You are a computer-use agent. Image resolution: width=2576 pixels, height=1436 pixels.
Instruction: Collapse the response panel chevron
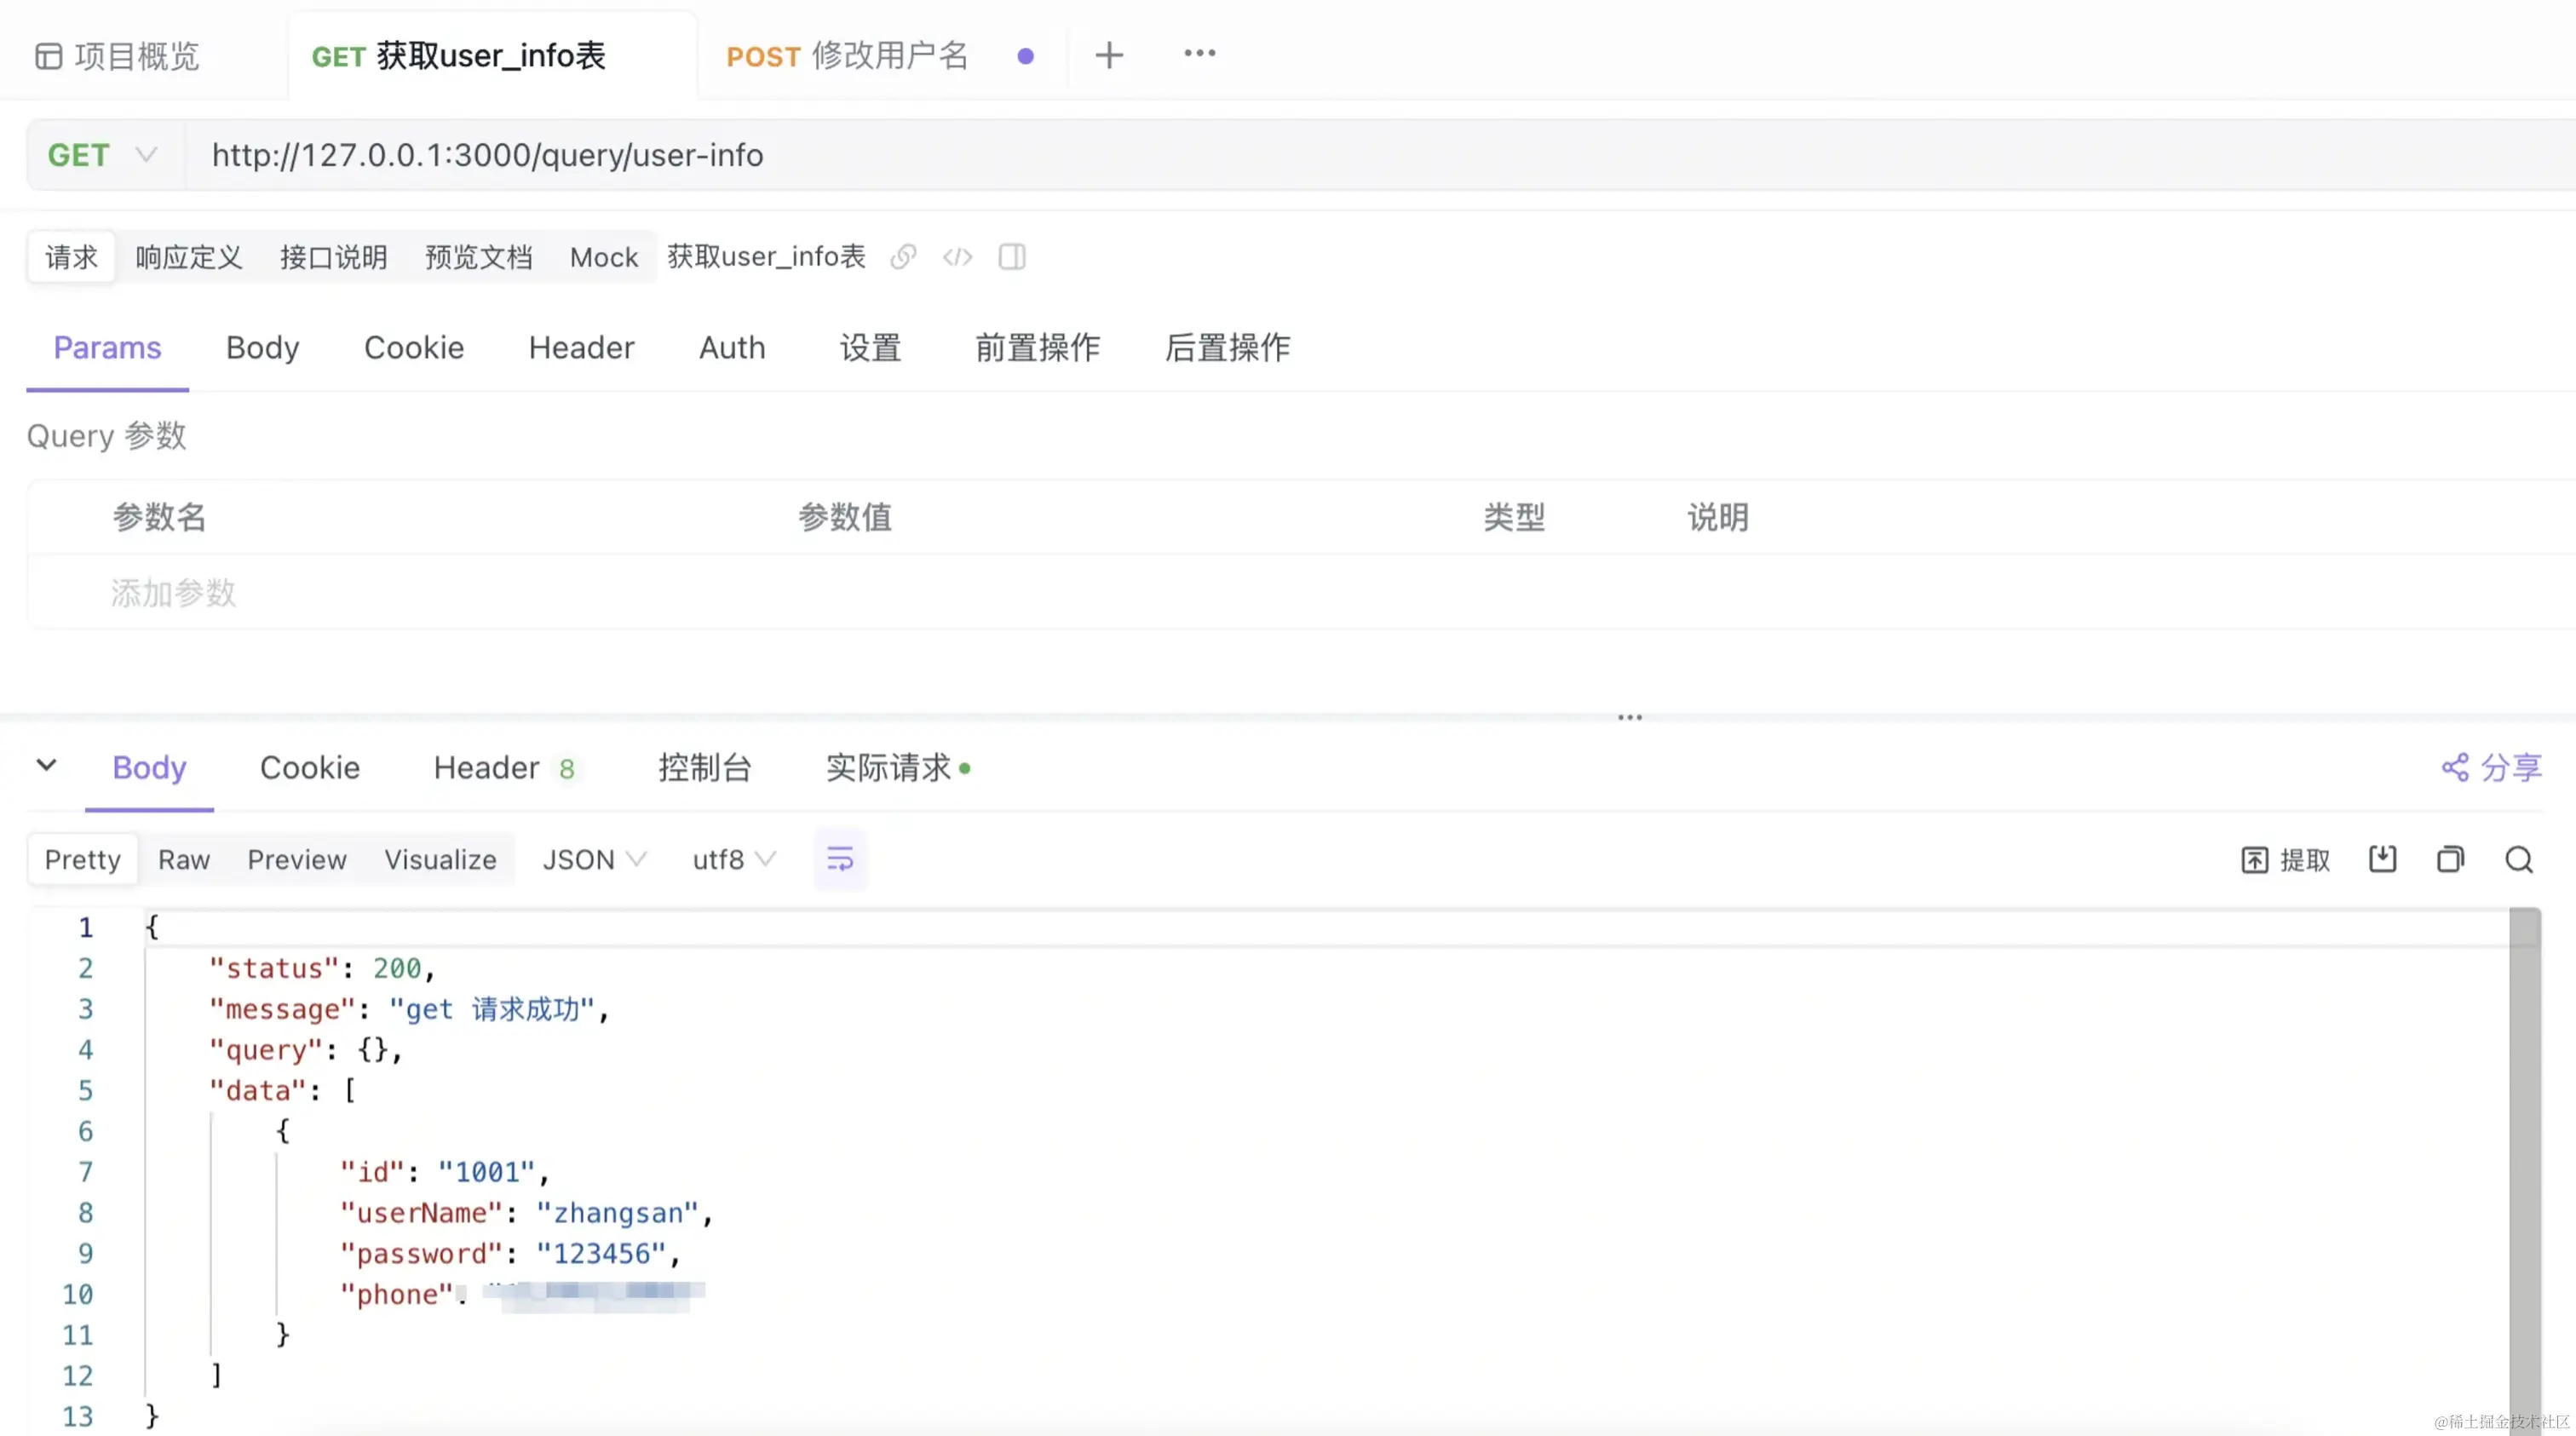(x=46, y=766)
